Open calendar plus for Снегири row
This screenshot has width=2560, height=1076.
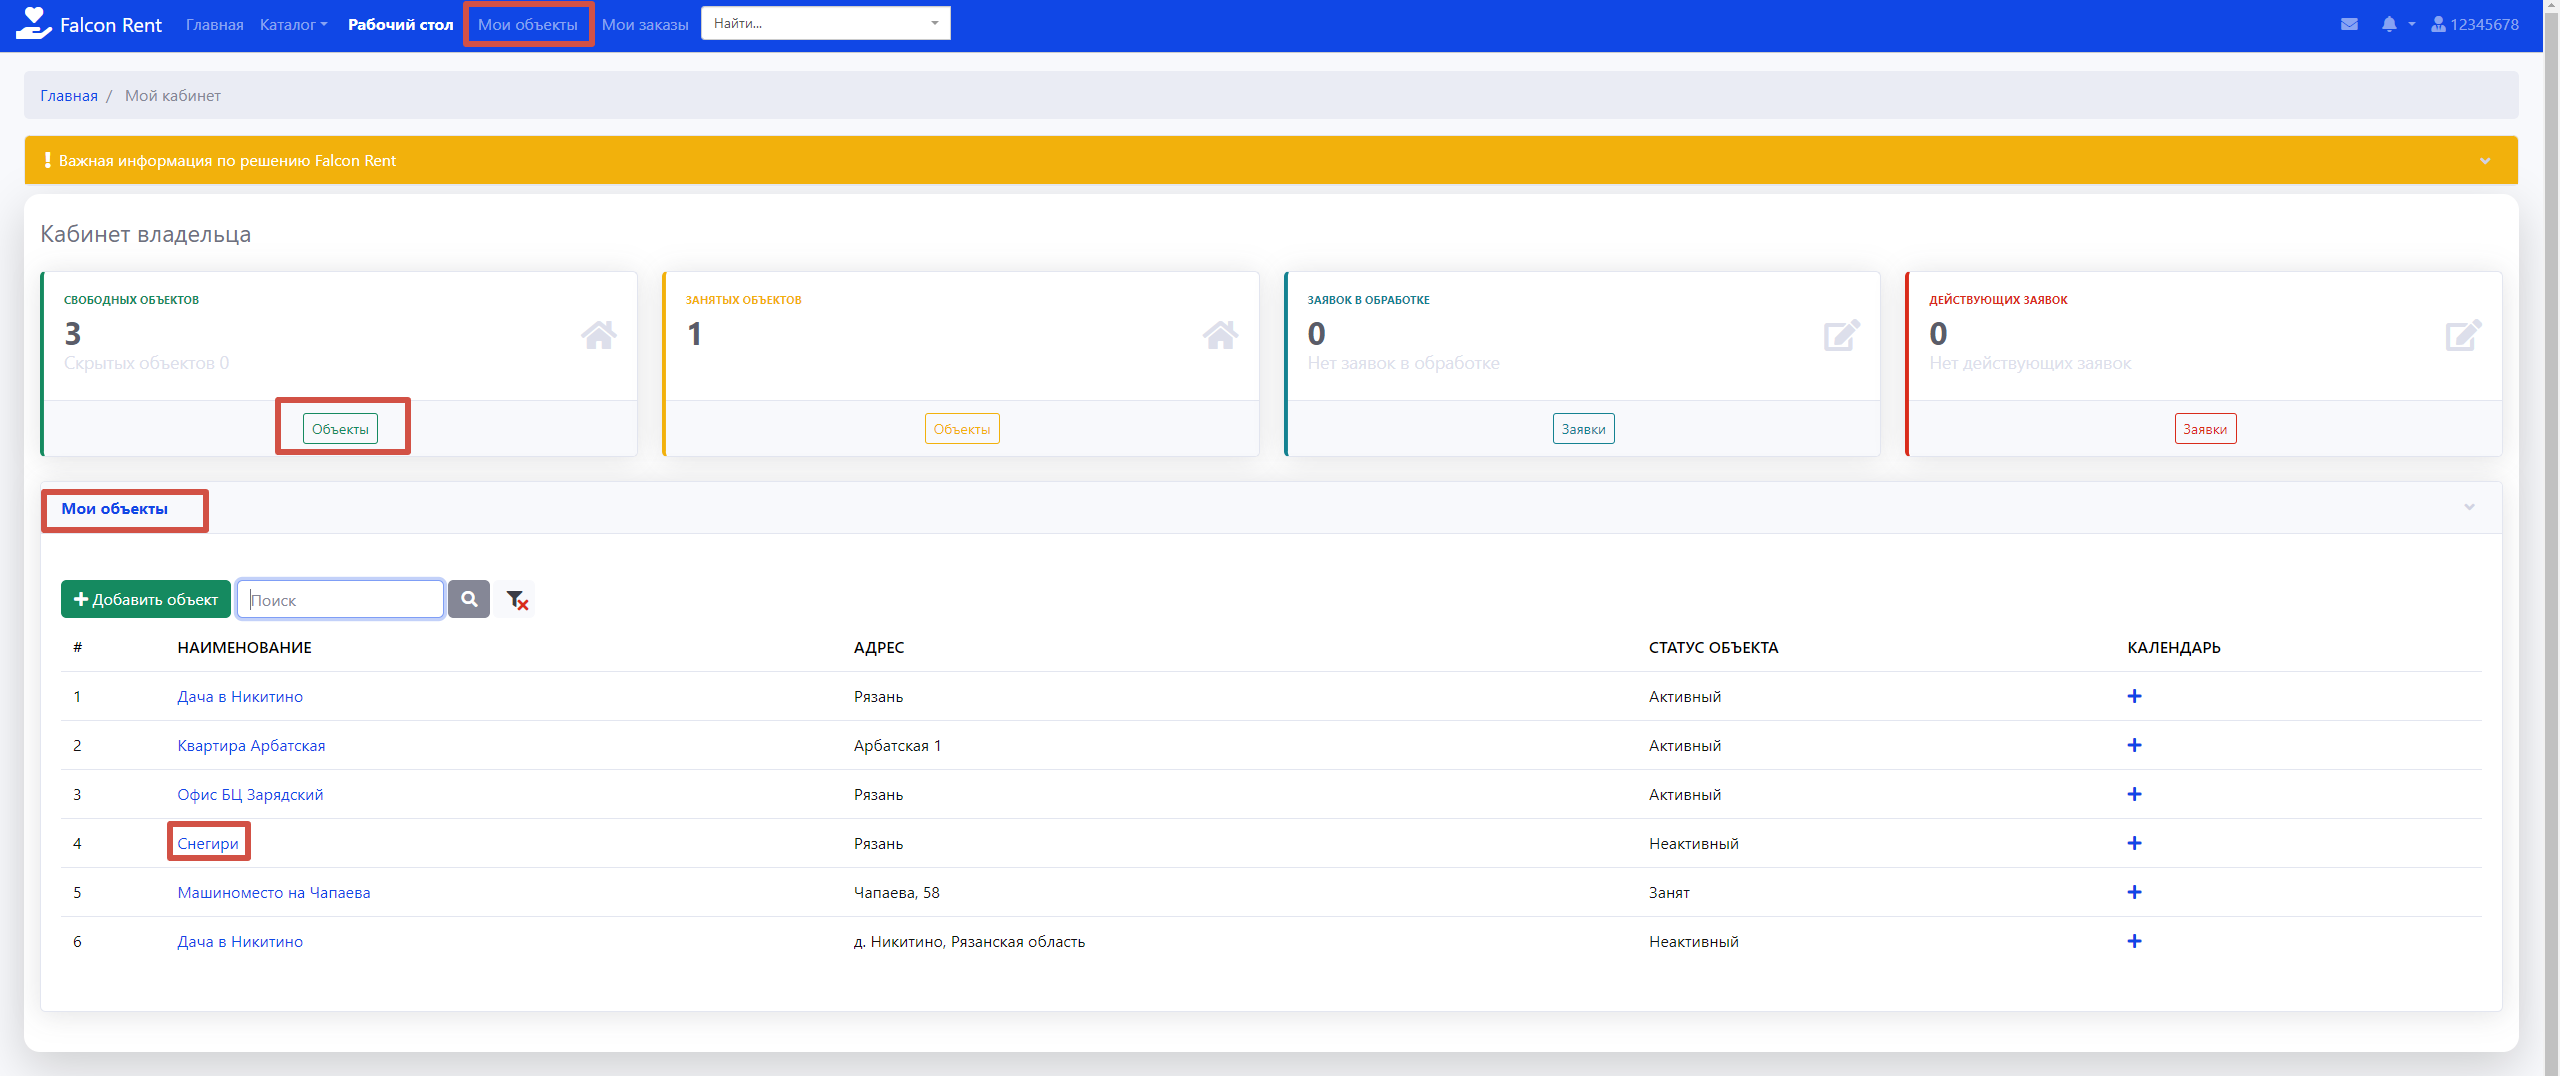pyautogui.click(x=2134, y=843)
